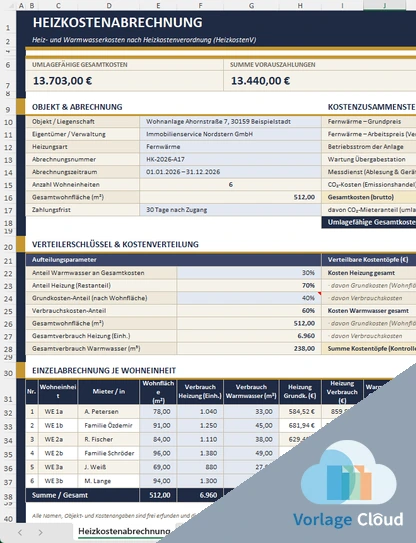
Task: Click the 238,00 Gesamtverbrauch Warmwasser cell
Action: (x=249, y=348)
